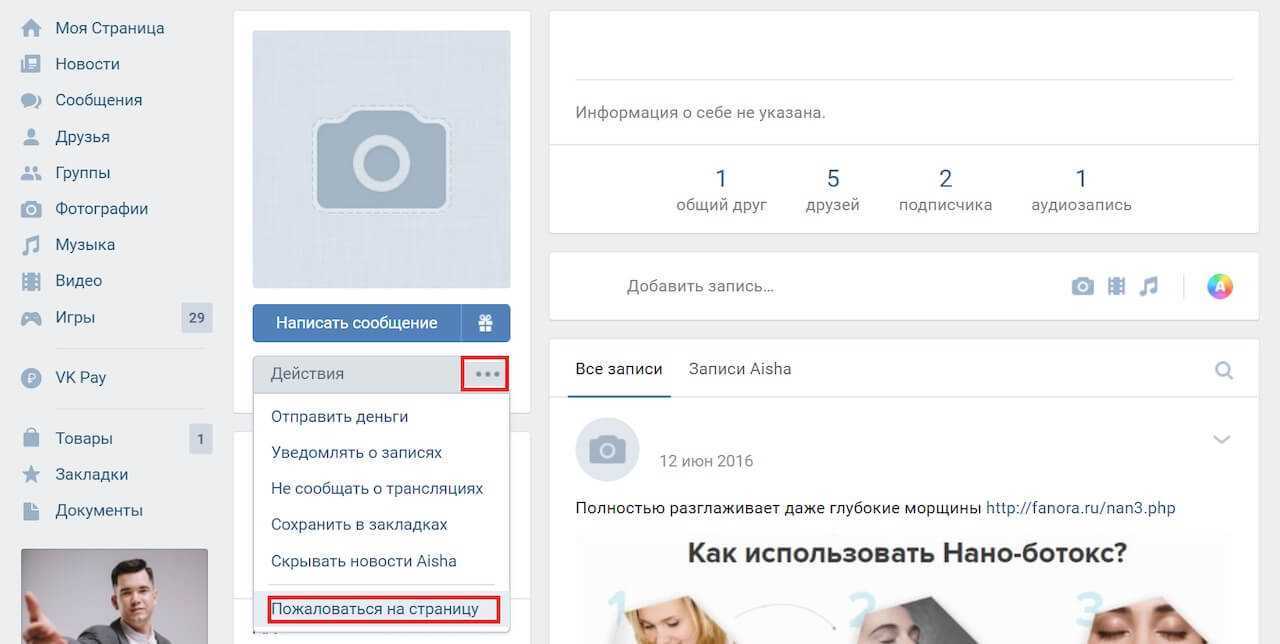Screen dimensions: 1280x644
Task: Click the music note icon to attach audio
Action: coord(1149,287)
